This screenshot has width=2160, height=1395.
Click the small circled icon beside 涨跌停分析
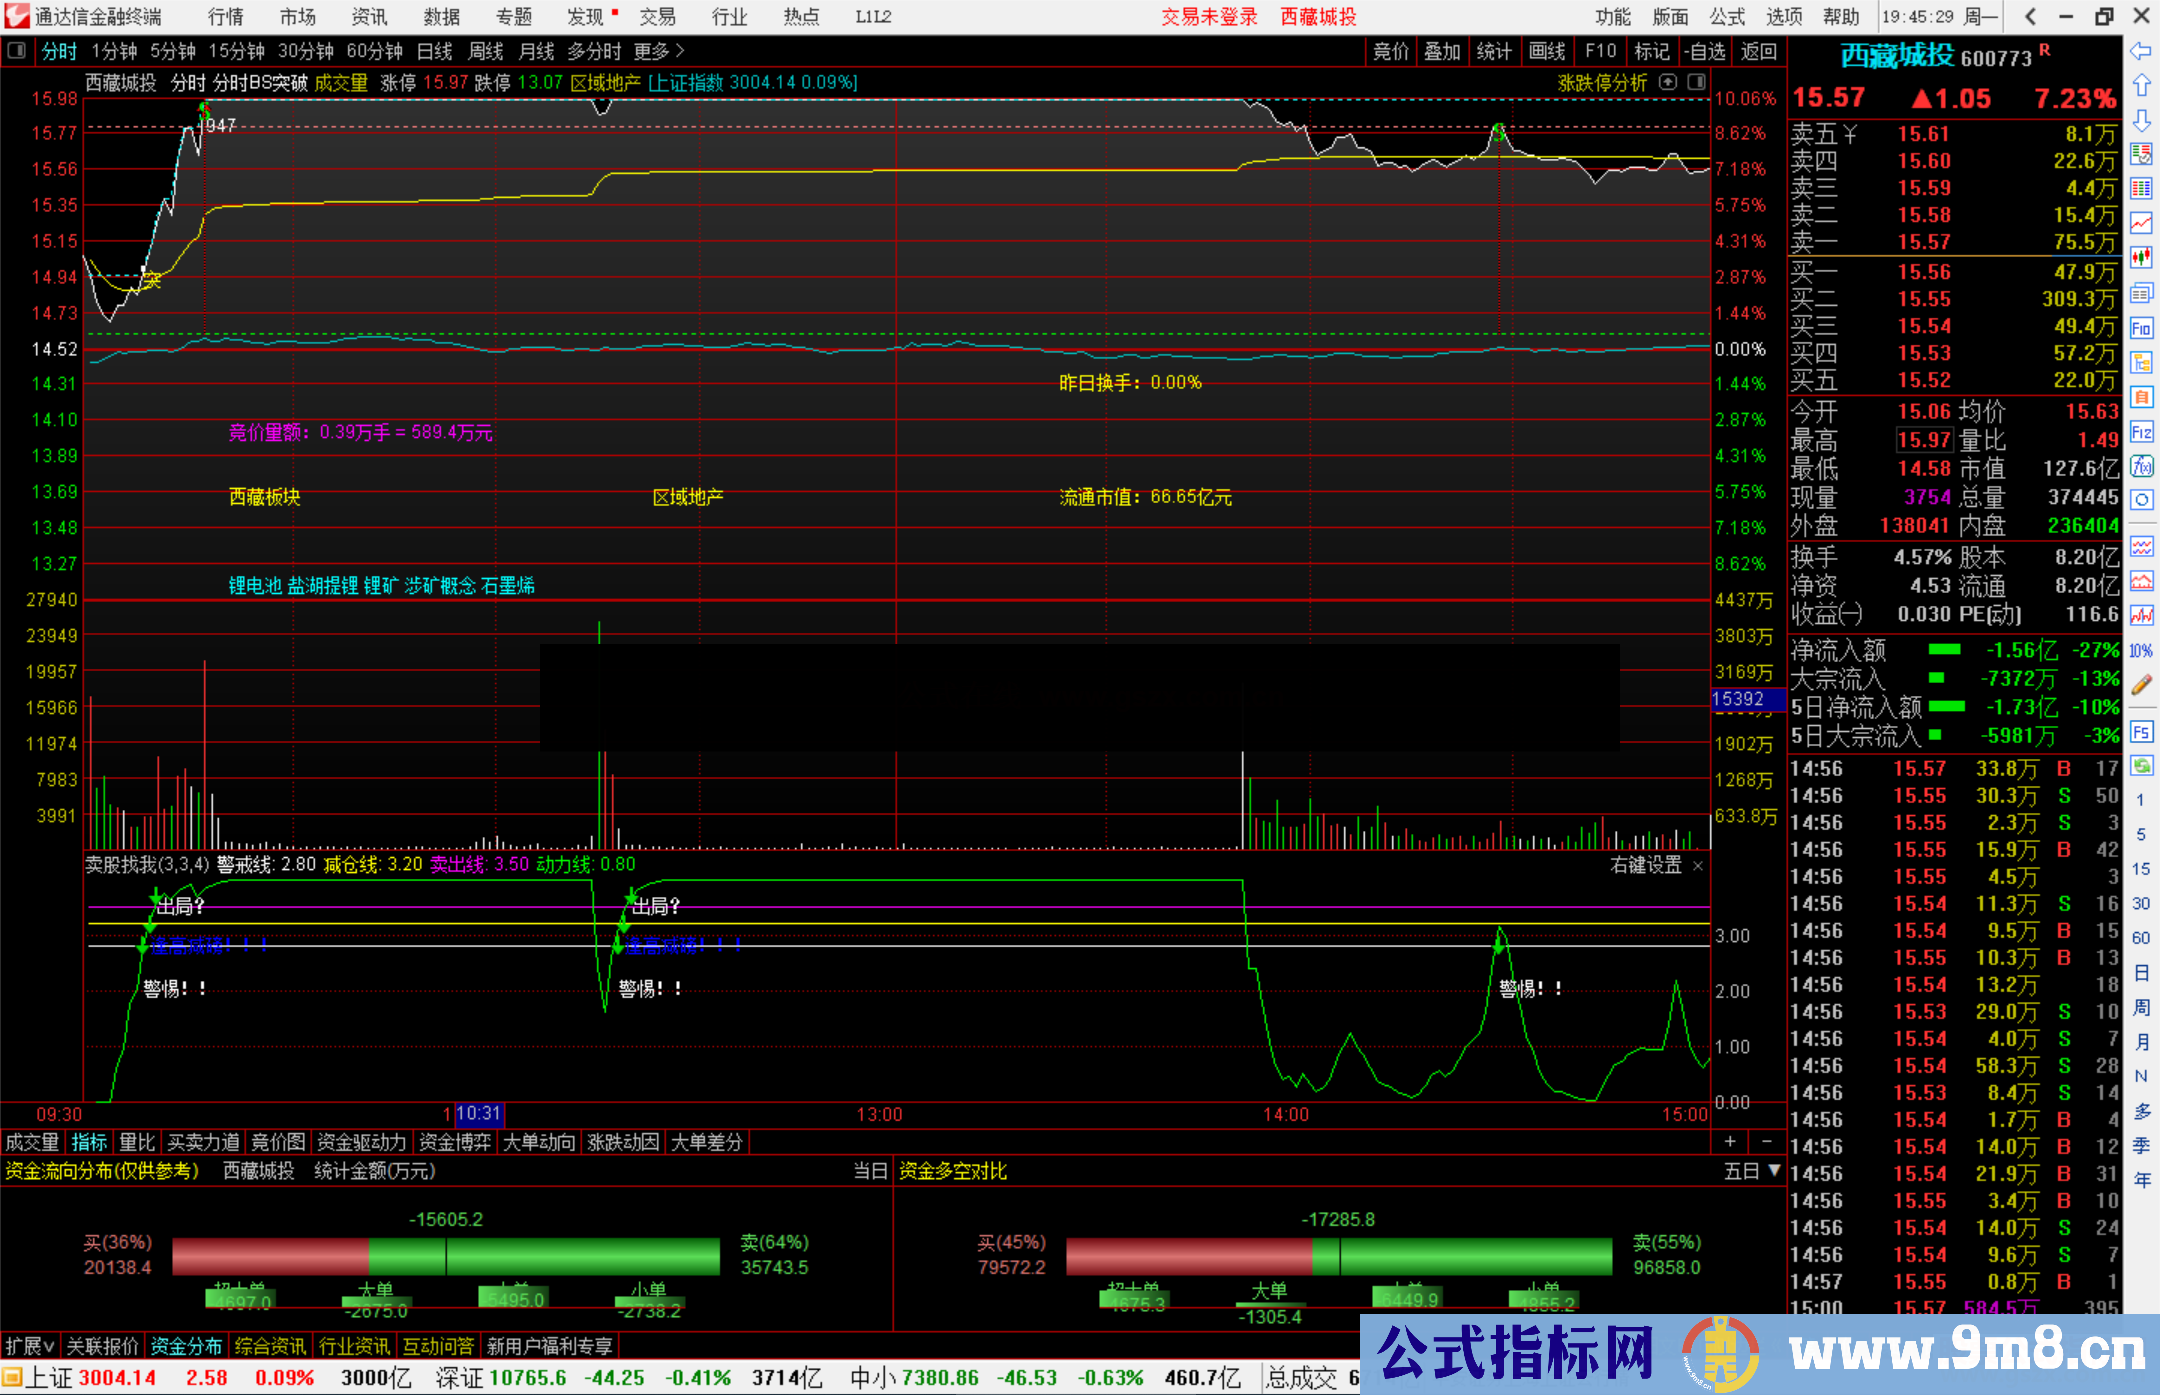coord(1668,82)
